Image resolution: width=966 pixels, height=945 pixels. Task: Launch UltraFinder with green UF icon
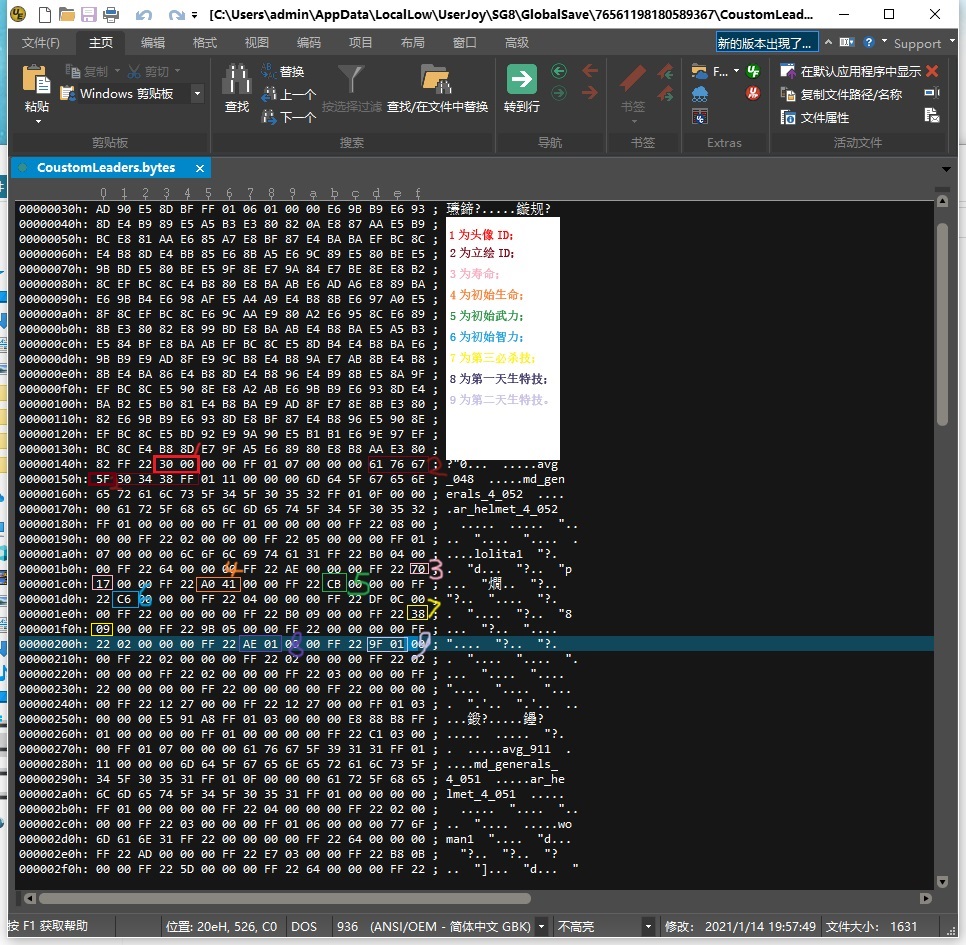(752, 71)
